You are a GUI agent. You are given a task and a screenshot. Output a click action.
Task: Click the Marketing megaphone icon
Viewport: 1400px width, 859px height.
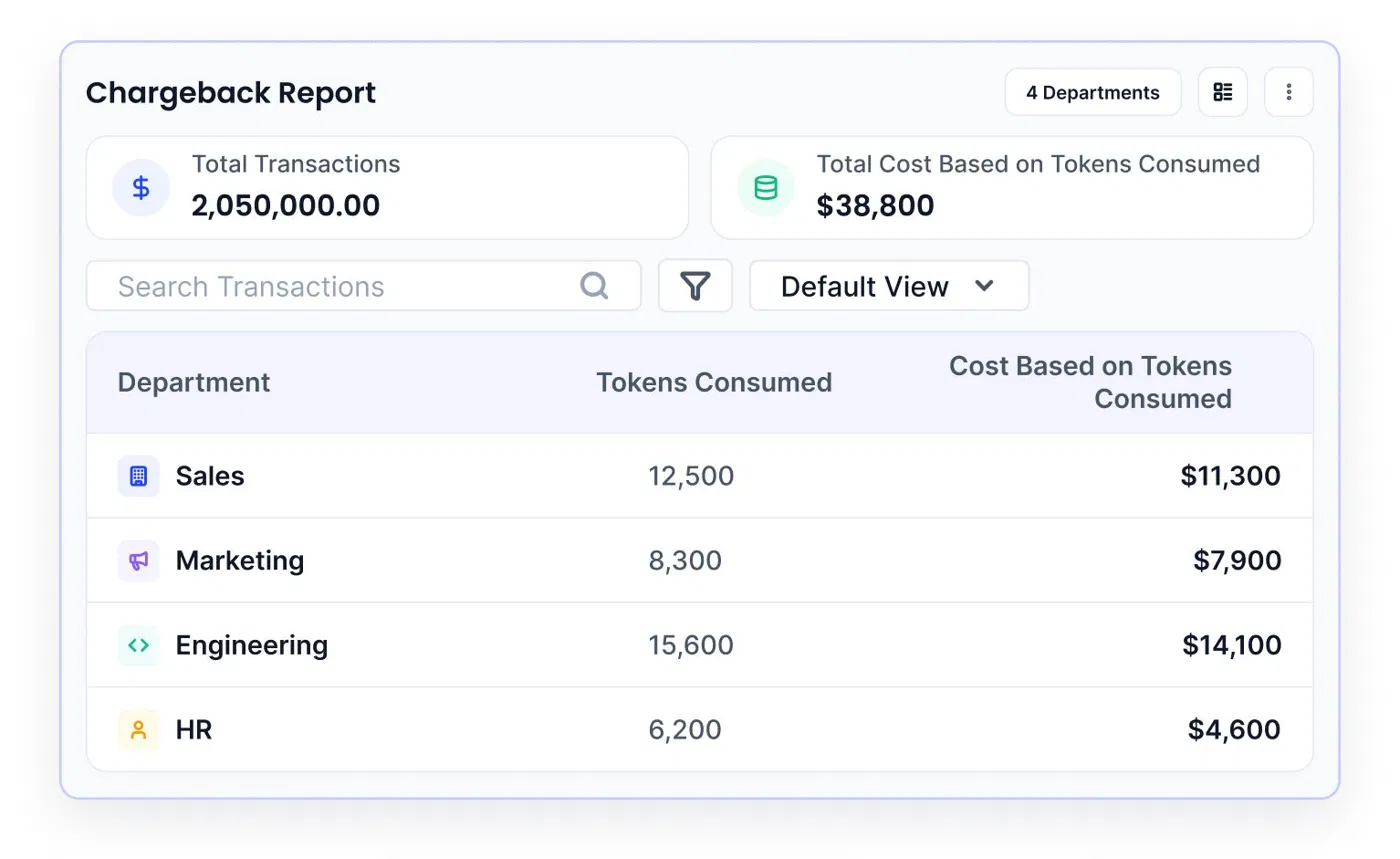pos(138,560)
